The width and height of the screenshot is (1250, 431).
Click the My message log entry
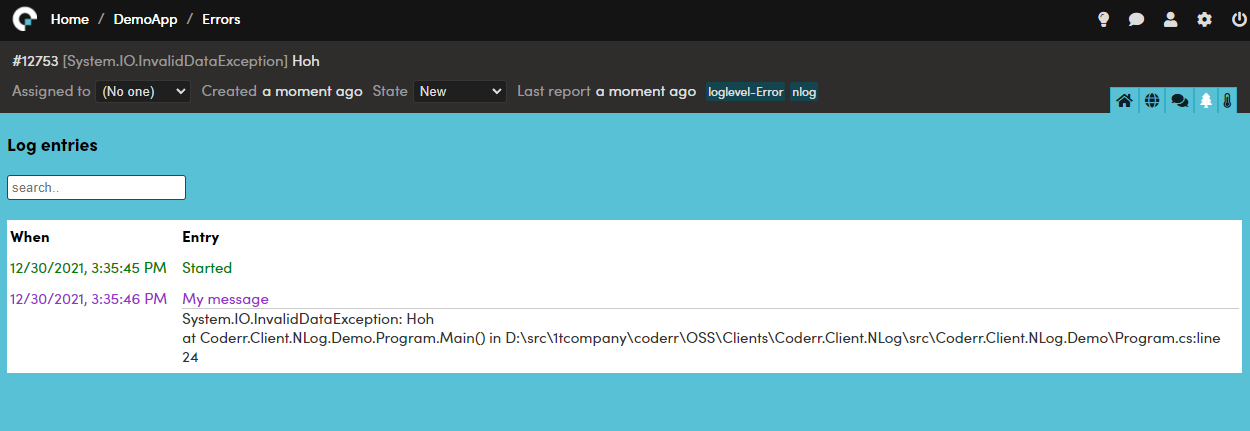point(225,299)
